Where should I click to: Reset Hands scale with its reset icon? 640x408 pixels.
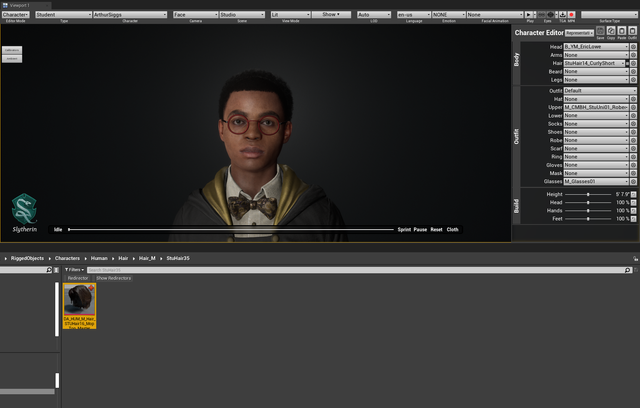coord(633,211)
